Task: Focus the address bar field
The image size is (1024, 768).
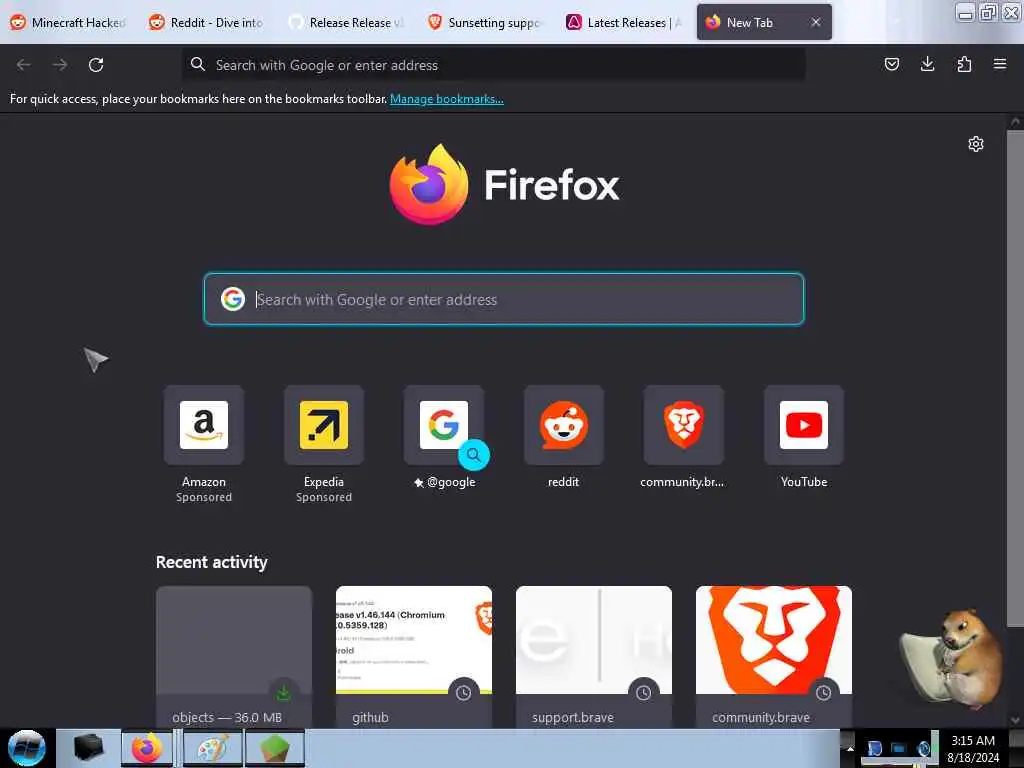Action: coord(494,65)
